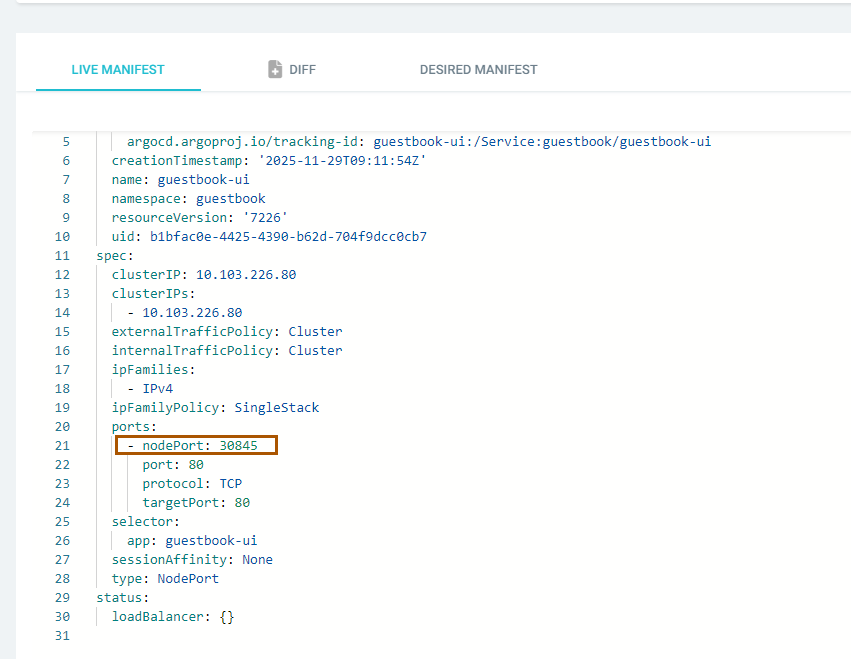The height and width of the screenshot is (659, 851).
Task: Click the sessionAffinity: None line
Action: click(192, 560)
